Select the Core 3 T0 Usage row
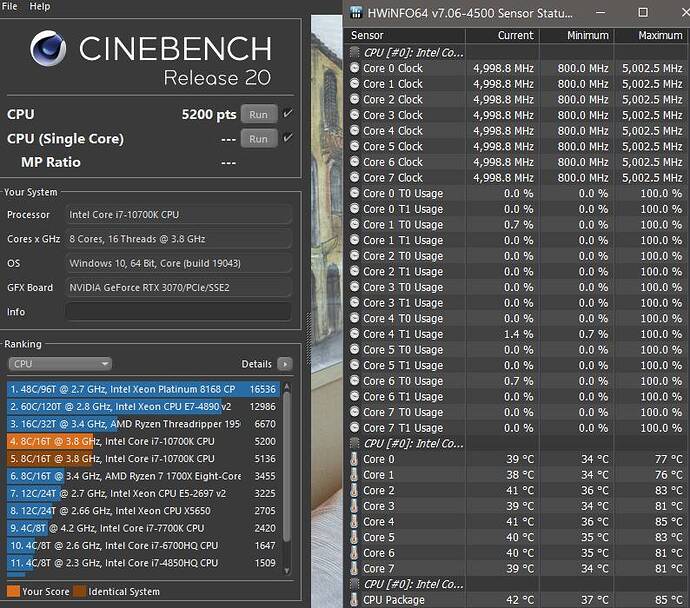This screenshot has height=608, width=690. (x=517, y=287)
